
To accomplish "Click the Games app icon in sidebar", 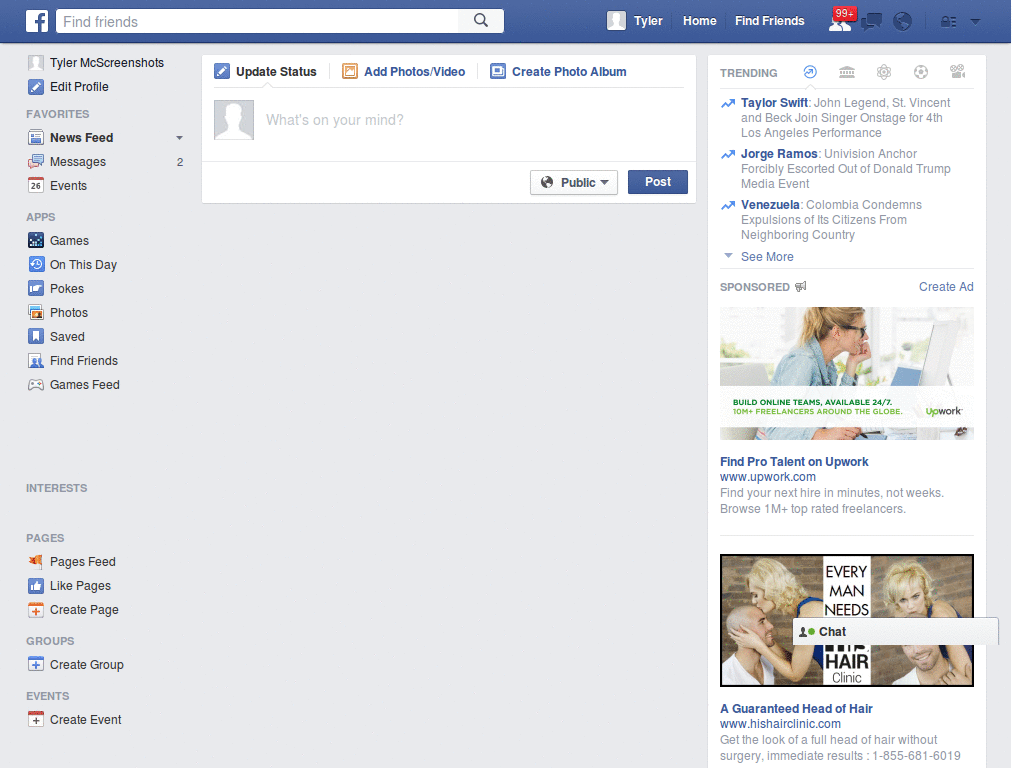I will 36,240.
